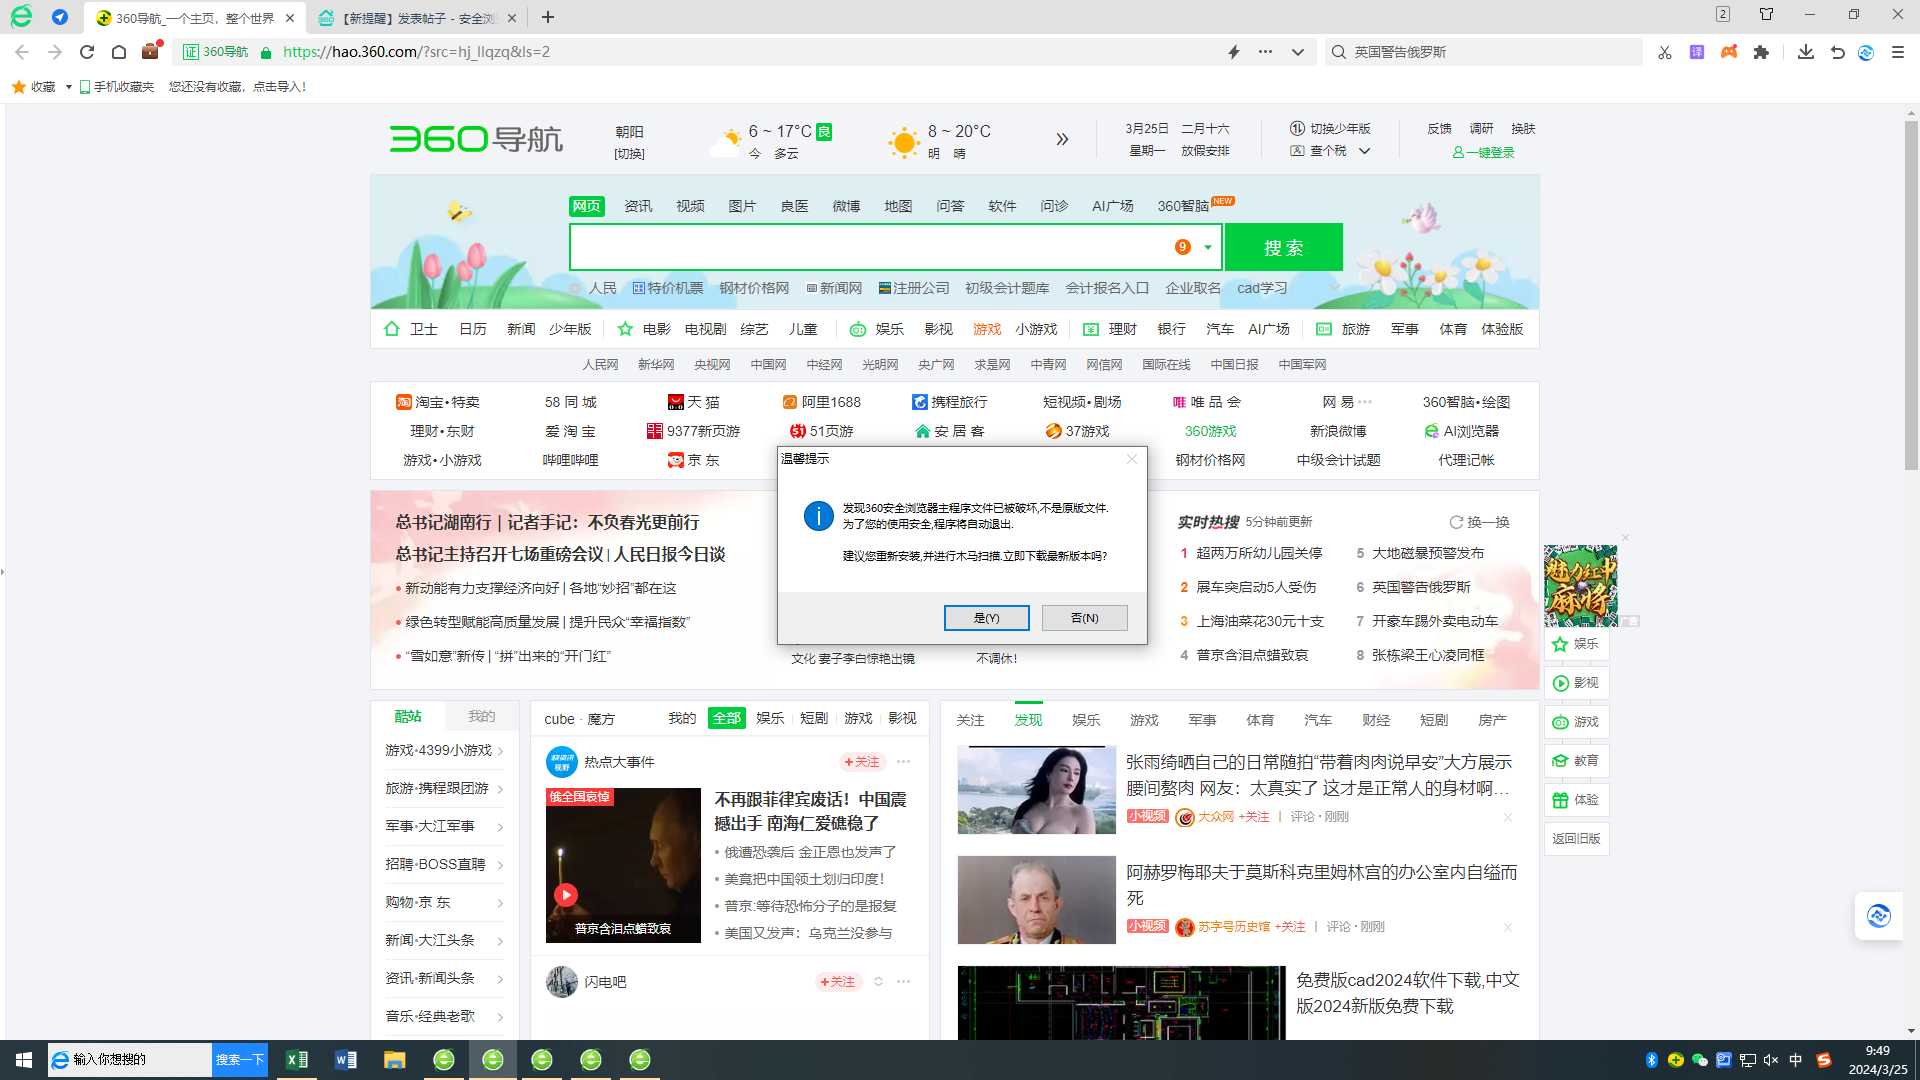Switch to the 新提醒 发表帖子 browser tab

tap(418, 18)
